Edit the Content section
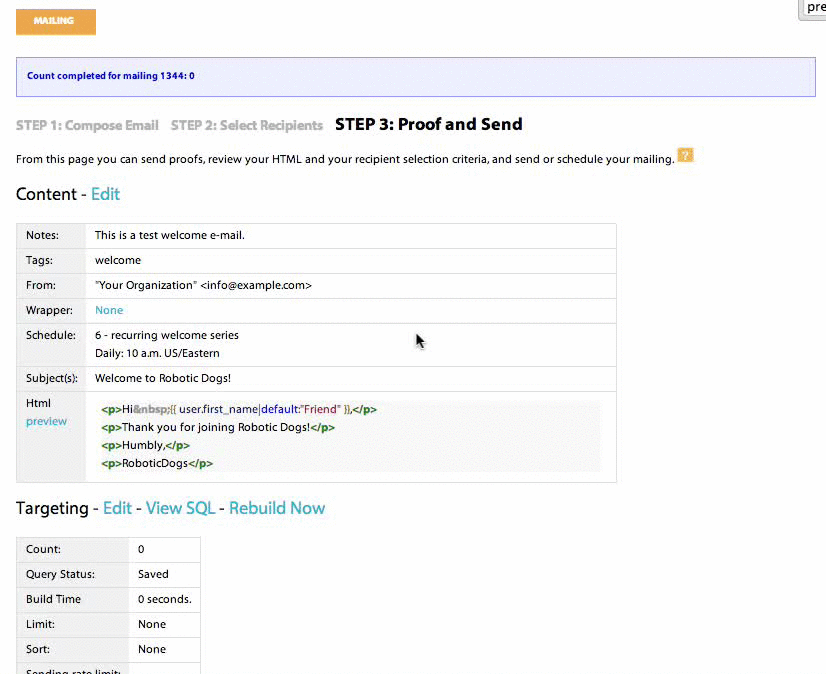 [105, 194]
